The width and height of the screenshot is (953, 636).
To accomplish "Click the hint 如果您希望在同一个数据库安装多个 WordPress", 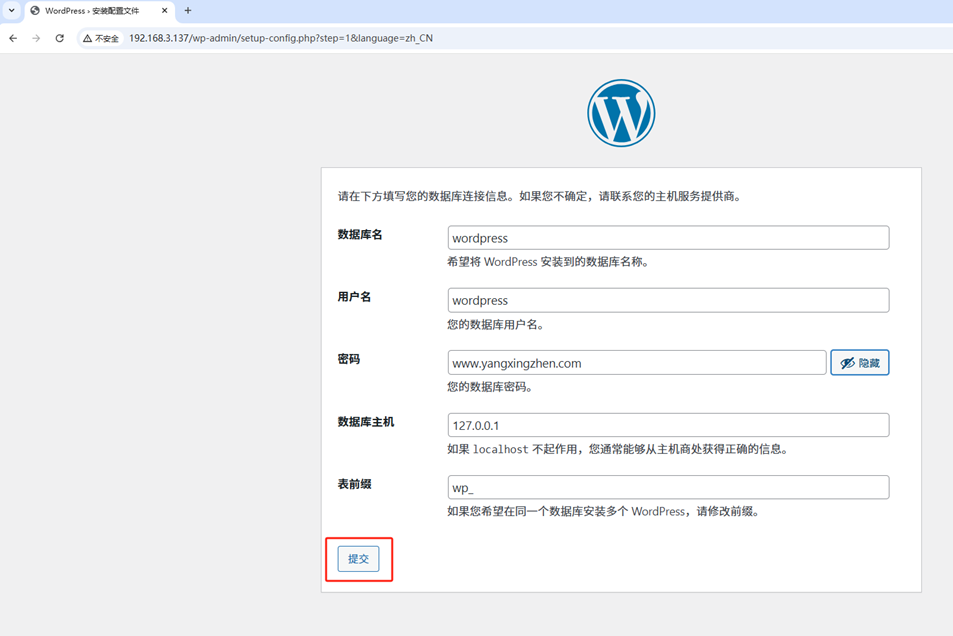I will click(603, 511).
